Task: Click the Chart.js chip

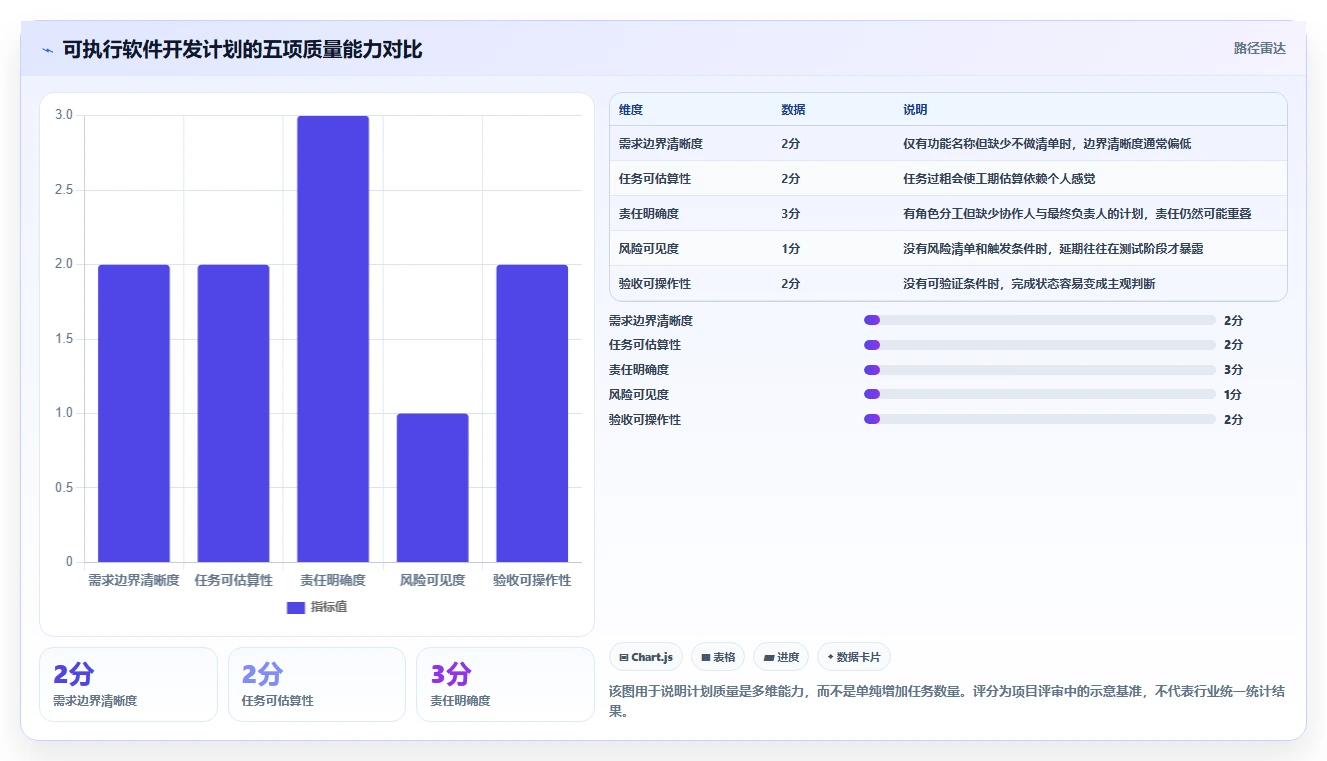Action: (646, 657)
